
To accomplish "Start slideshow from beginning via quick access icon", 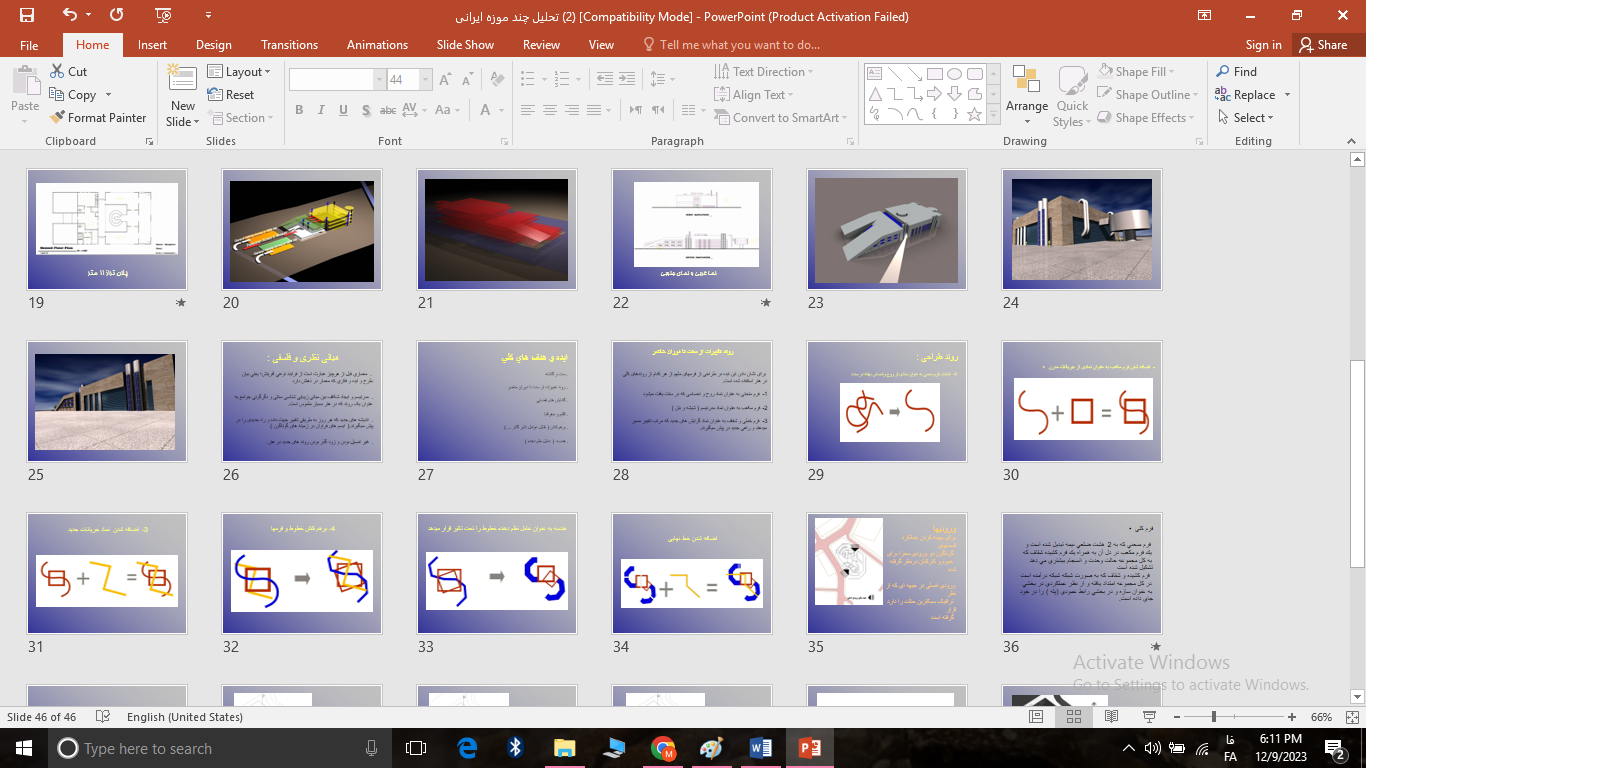I will point(164,15).
